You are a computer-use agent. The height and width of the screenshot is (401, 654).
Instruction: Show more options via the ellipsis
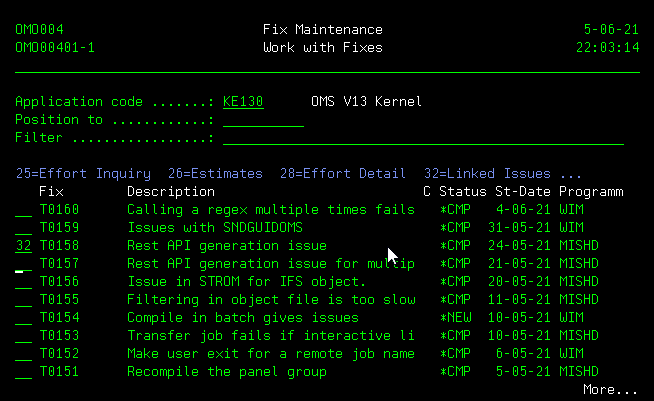click(x=571, y=173)
